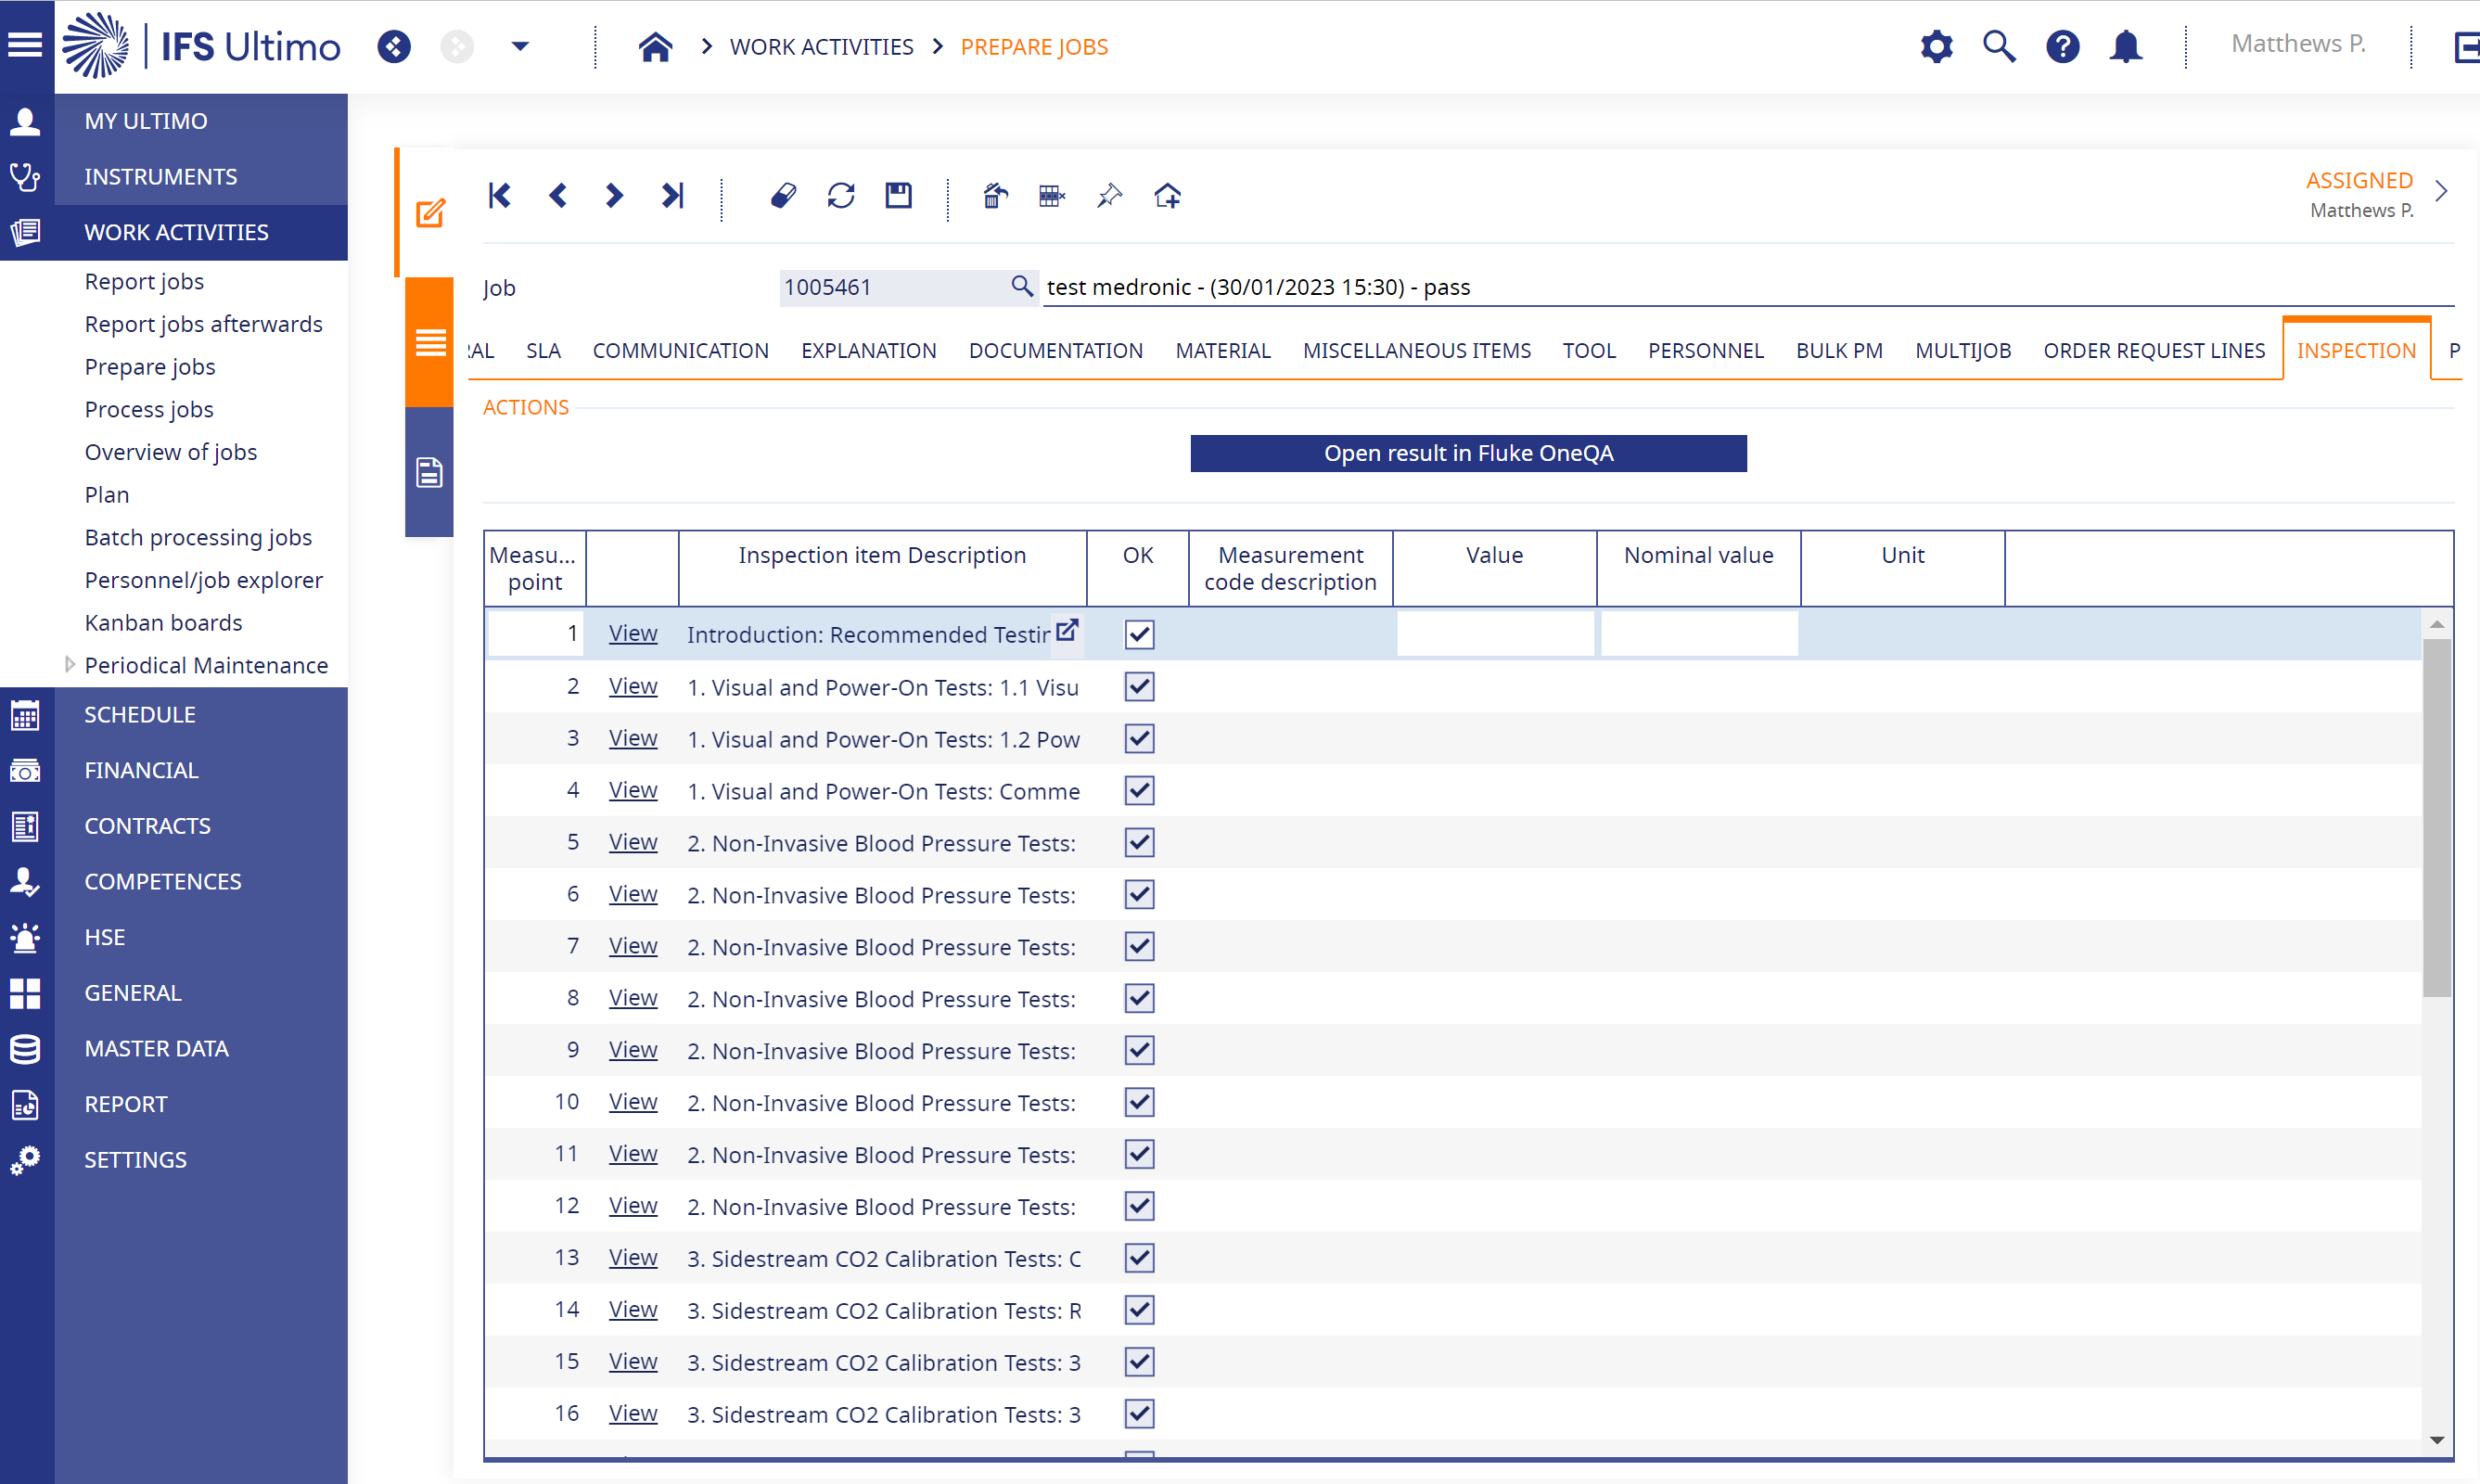Click Value field in row 1
The width and height of the screenshot is (2480, 1484).
[x=1495, y=634]
